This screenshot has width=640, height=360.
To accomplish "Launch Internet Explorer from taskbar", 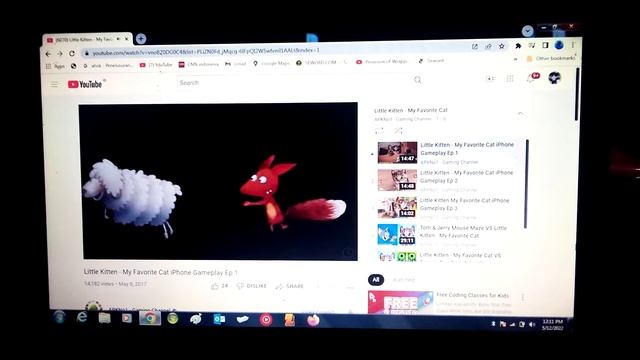I will tap(82, 317).
